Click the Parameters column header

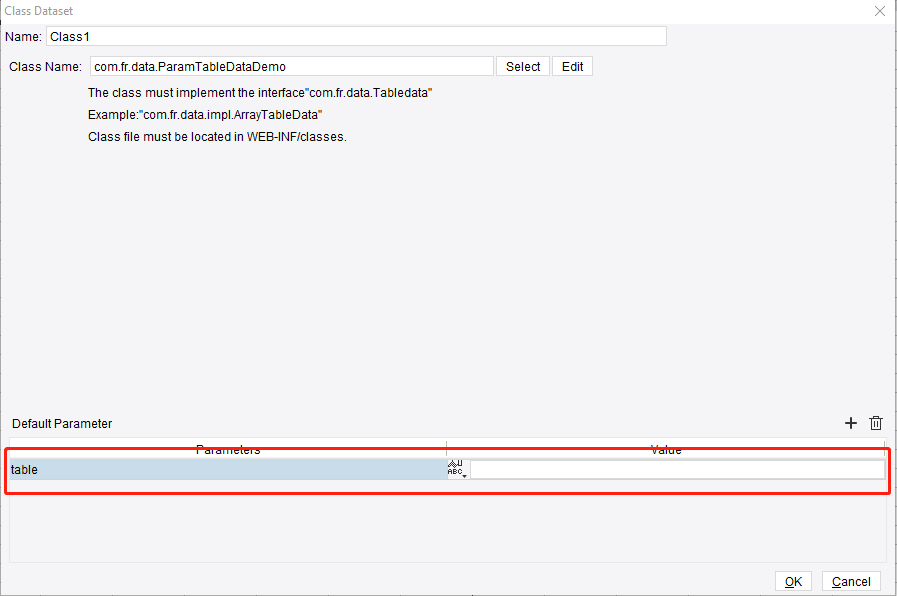click(228, 450)
